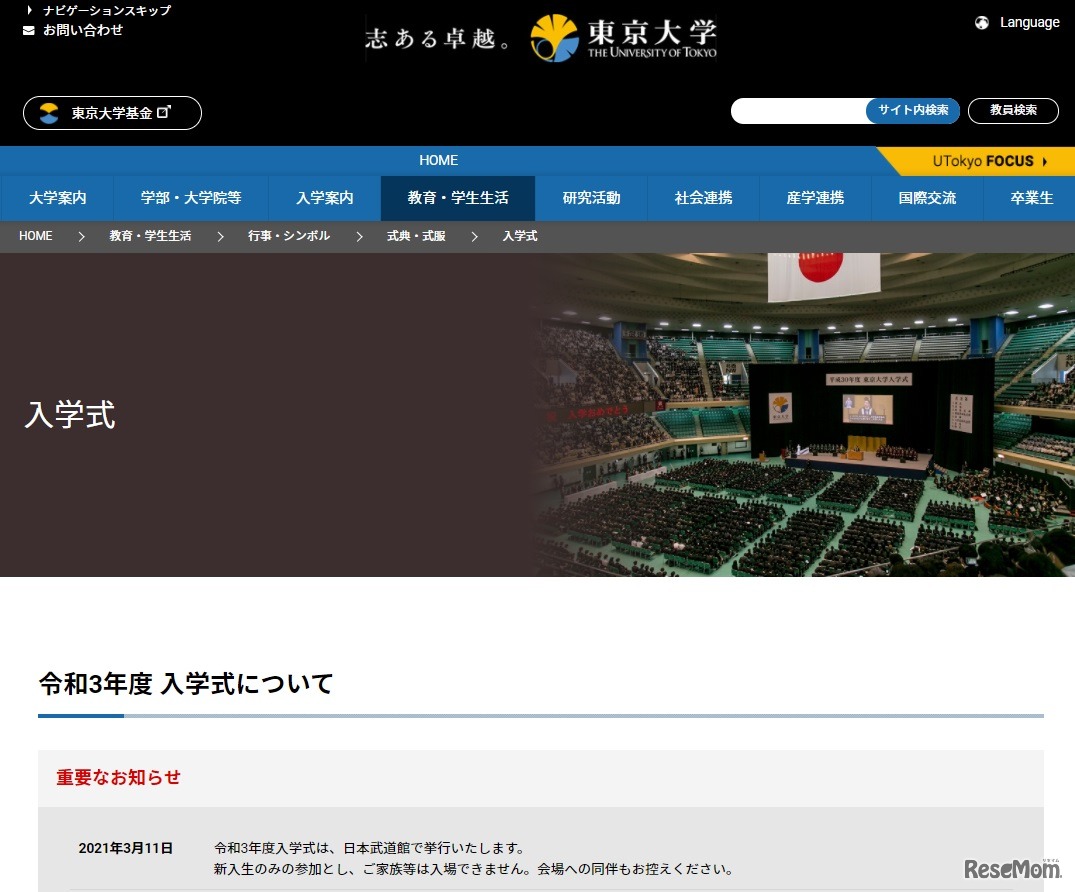
Task: Click the large 入学式 page title
Action: (x=70, y=415)
